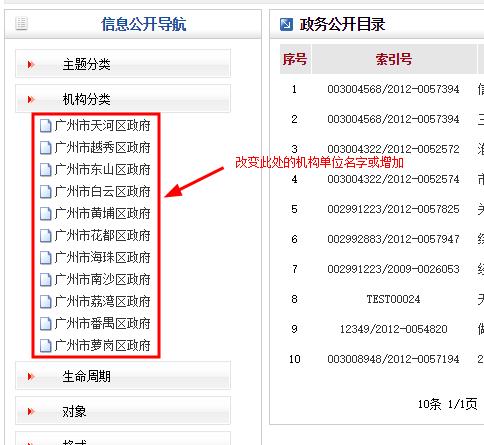Image resolution: width=484 pixels, height=445 pixels.
Task: Expand the 主题分类 section arrow
Action: click(31, 64)
